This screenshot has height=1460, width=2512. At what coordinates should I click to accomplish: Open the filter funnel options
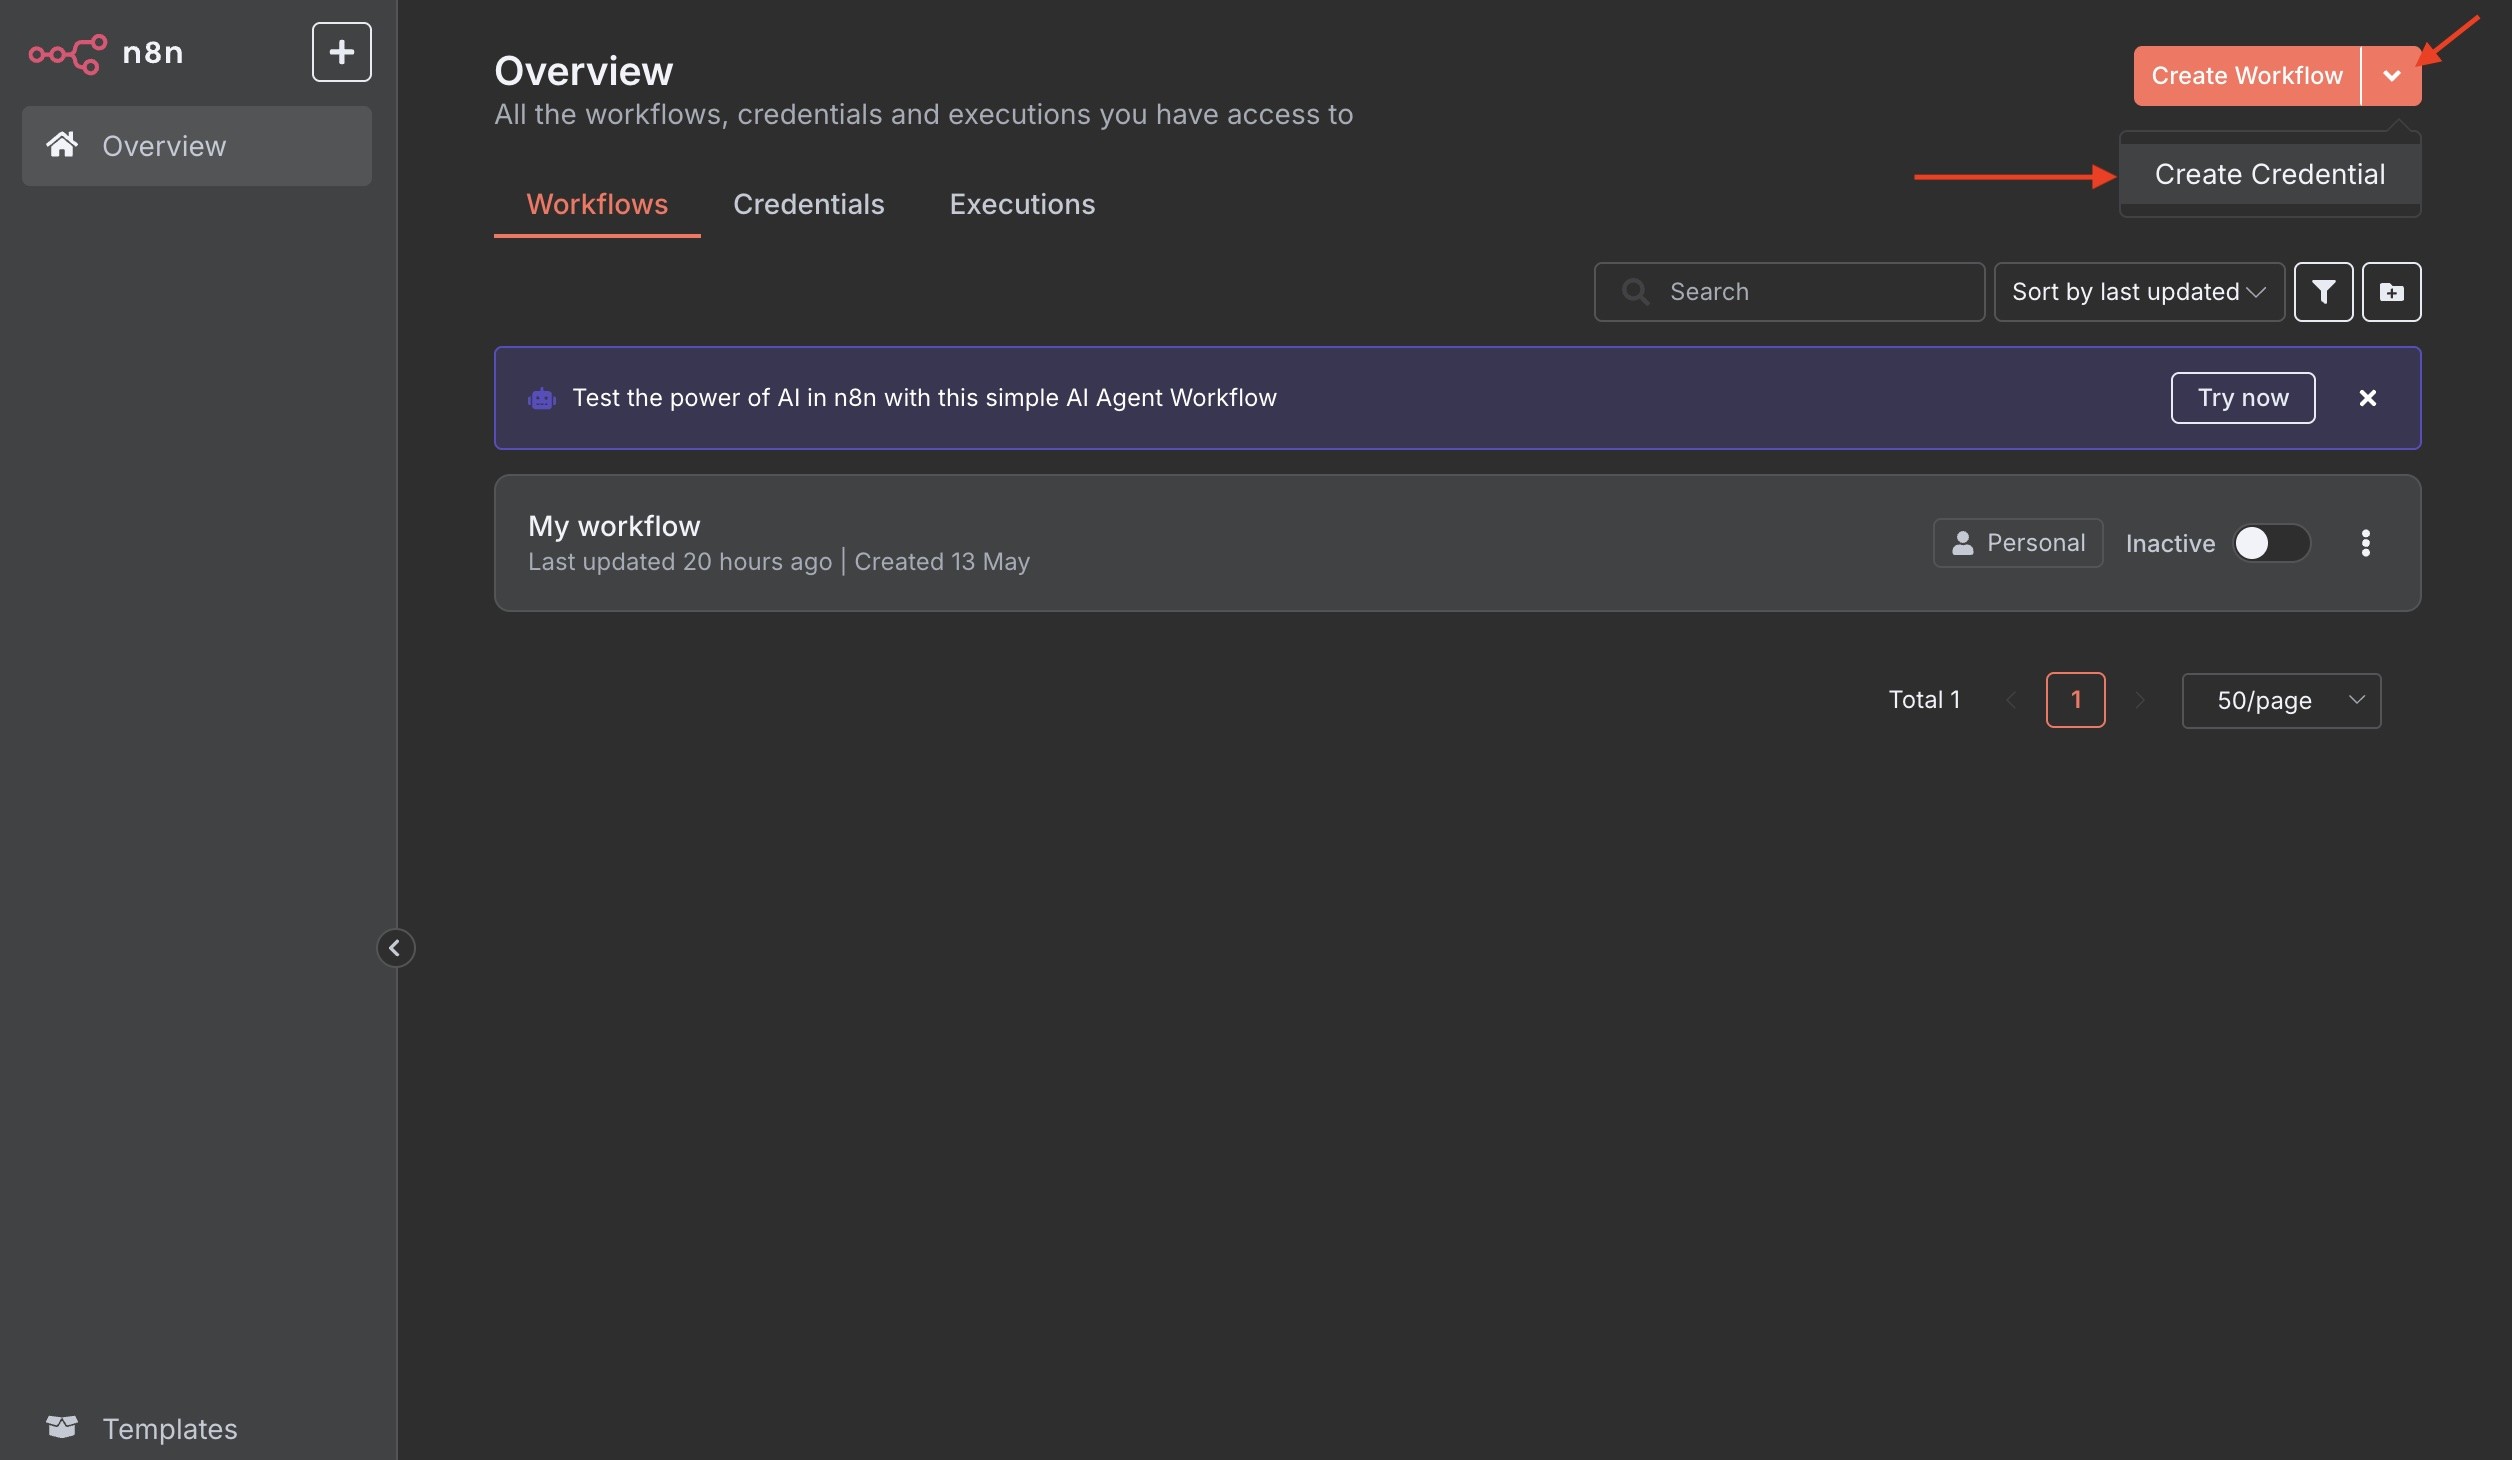[x=2323, y=292]
